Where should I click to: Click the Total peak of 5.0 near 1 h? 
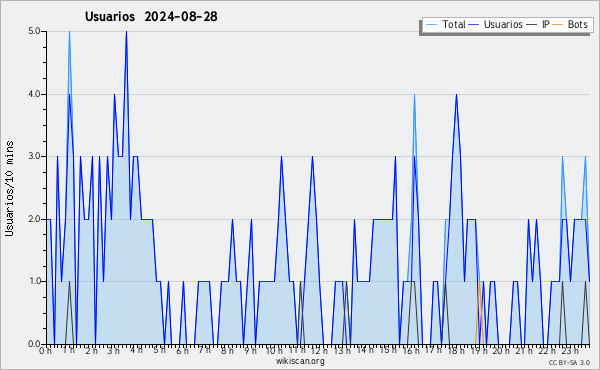(x=69, y=32)
